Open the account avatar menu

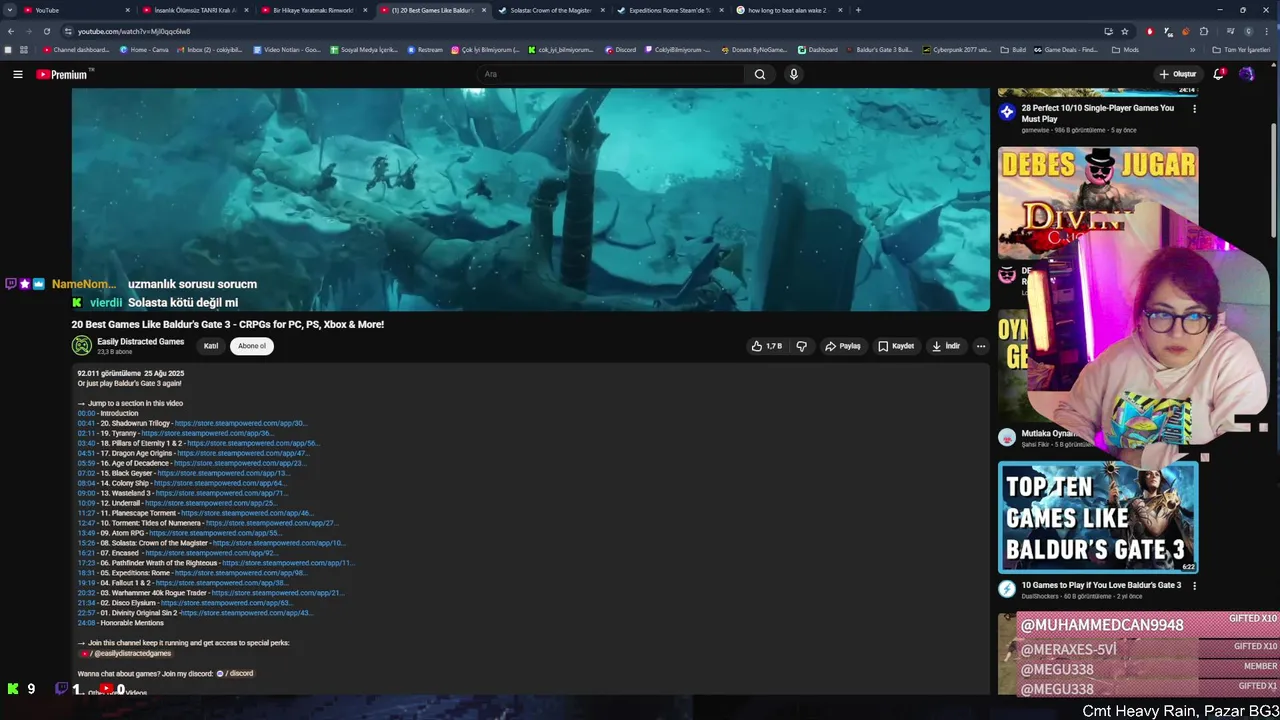(x=1246, y=74)
